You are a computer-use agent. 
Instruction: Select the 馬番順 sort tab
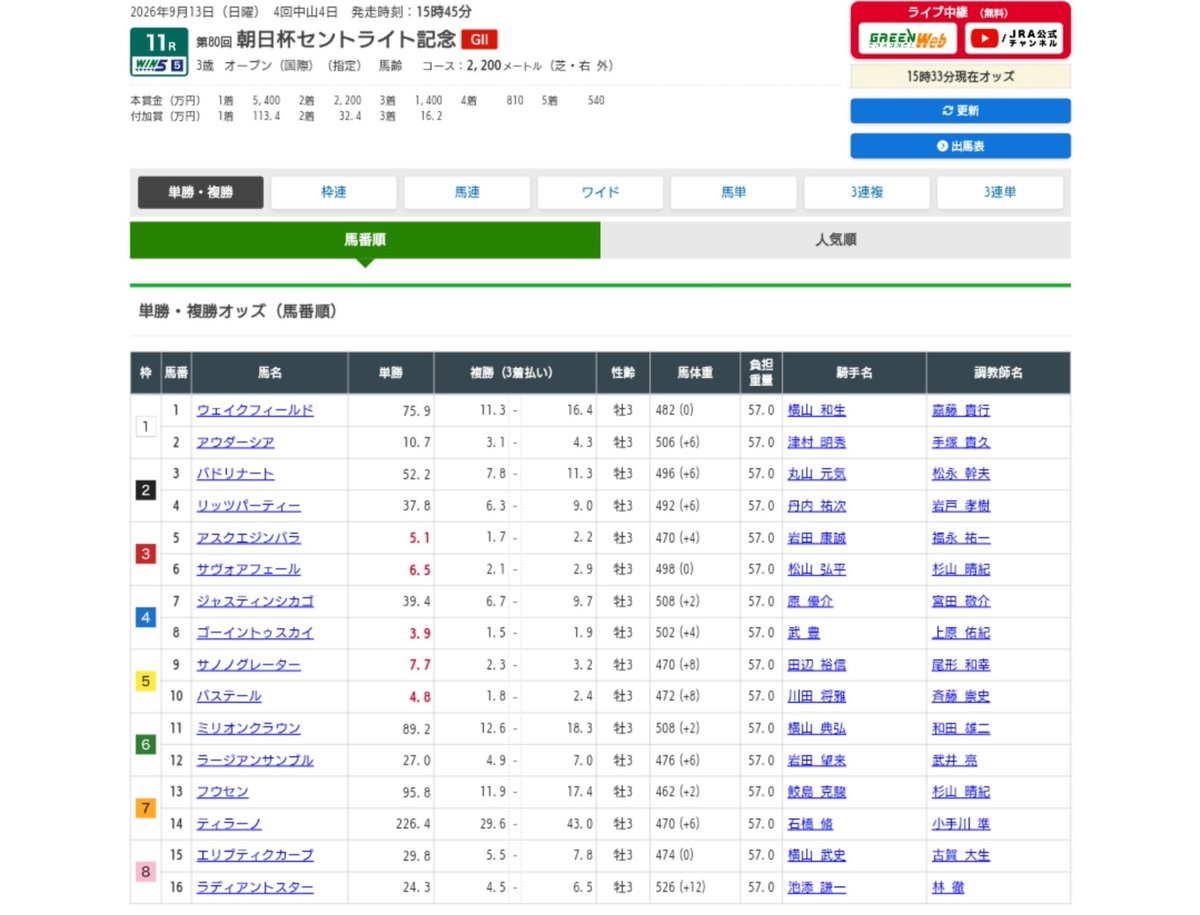click(x=365, y=240)
